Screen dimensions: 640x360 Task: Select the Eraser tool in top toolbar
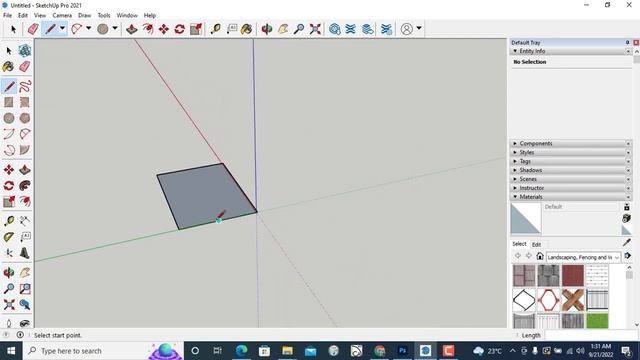[x=33, y=29]
